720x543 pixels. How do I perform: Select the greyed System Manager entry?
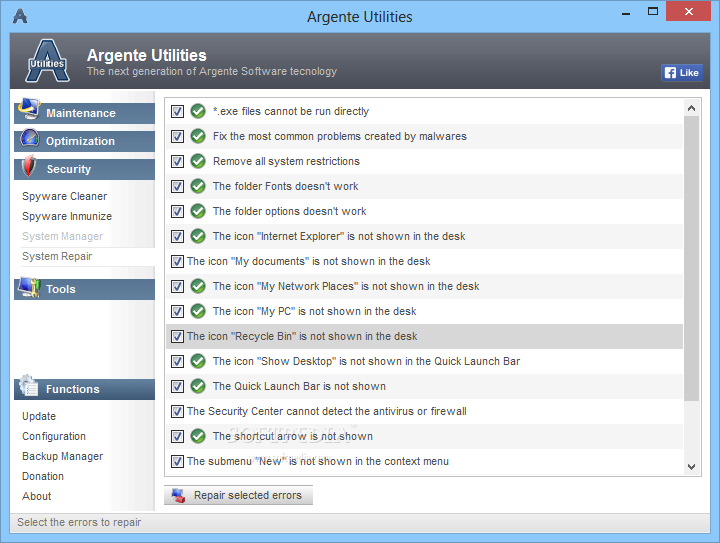click(x=62, y=236)
